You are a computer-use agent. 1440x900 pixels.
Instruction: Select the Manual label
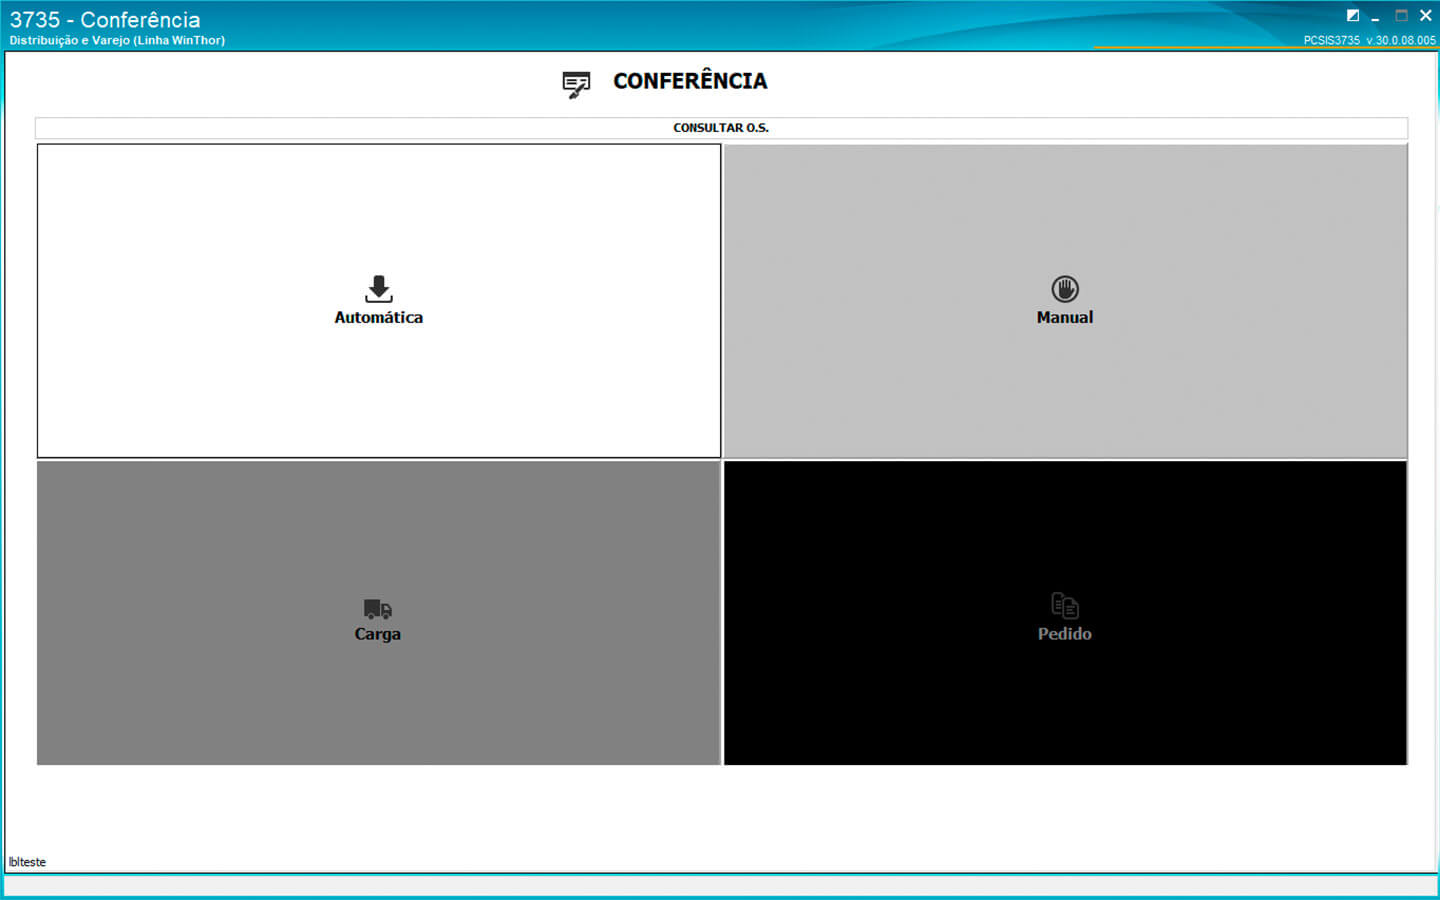[x=1065, y=317]
